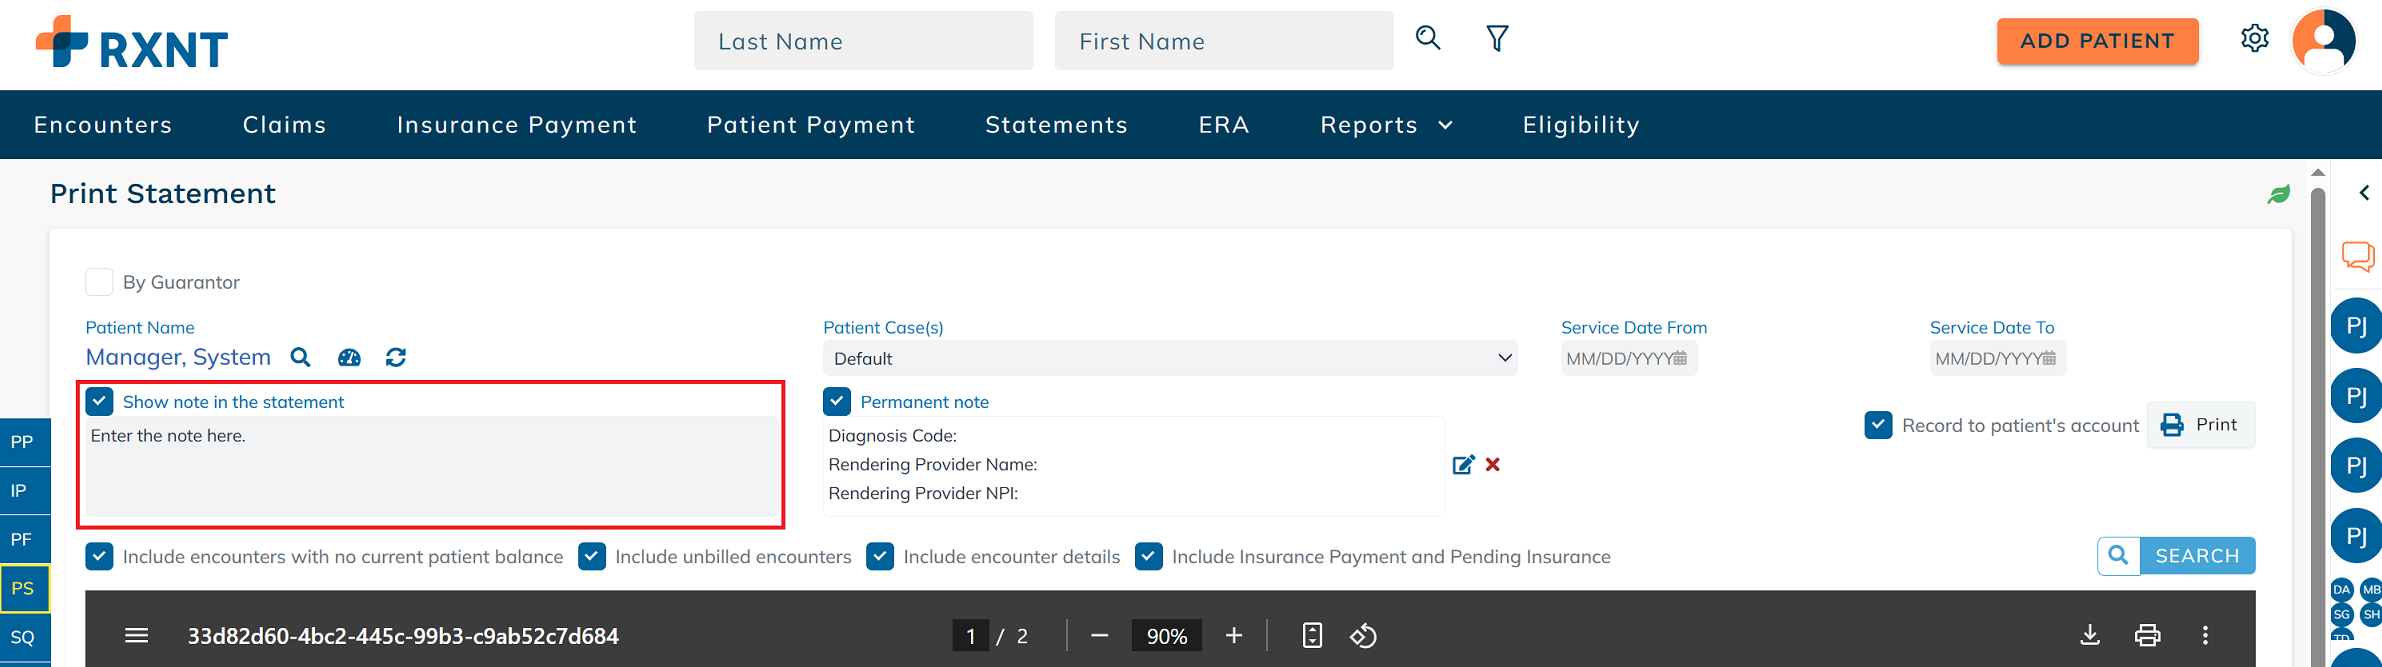Collapse the right side panel chevron
The image size is (2382, 667).
pyautogui.click(x=2364, y=193)
